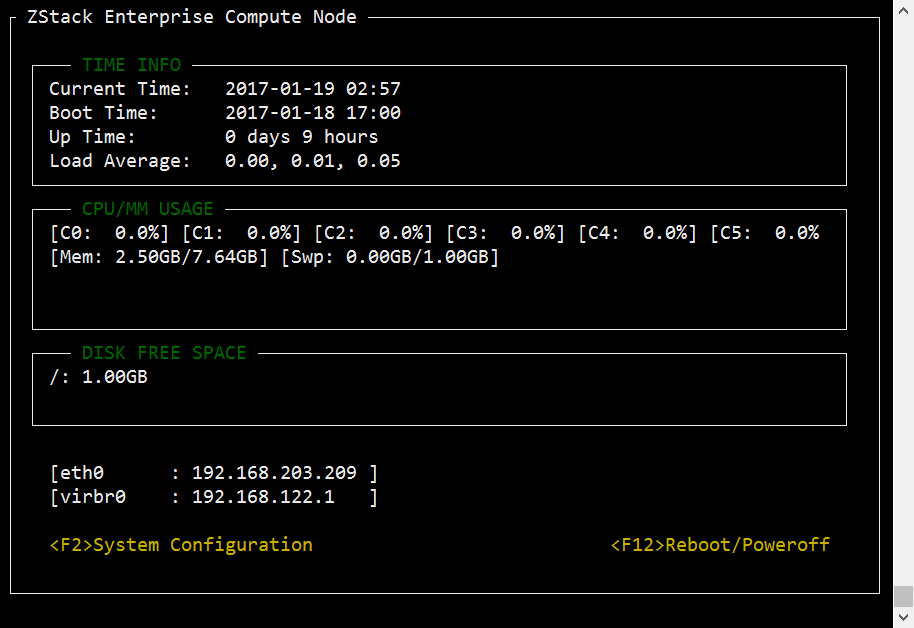Click the ZStack Enterprise Compute Node title

coord(192,17)
